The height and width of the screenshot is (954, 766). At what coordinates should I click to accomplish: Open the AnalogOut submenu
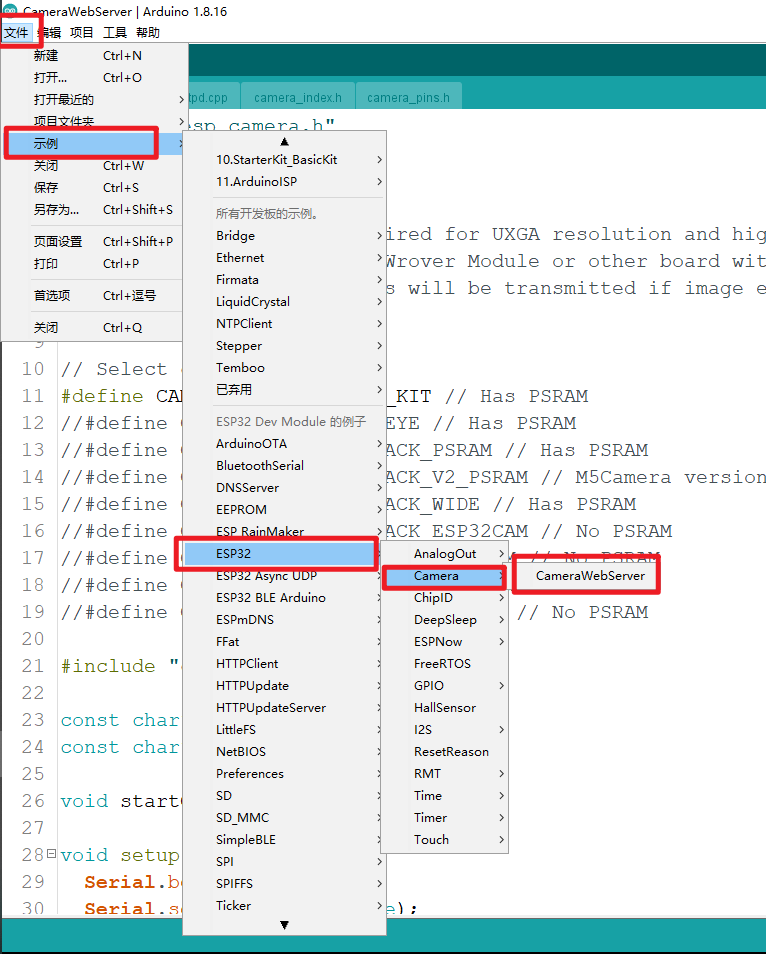(444, 554)
